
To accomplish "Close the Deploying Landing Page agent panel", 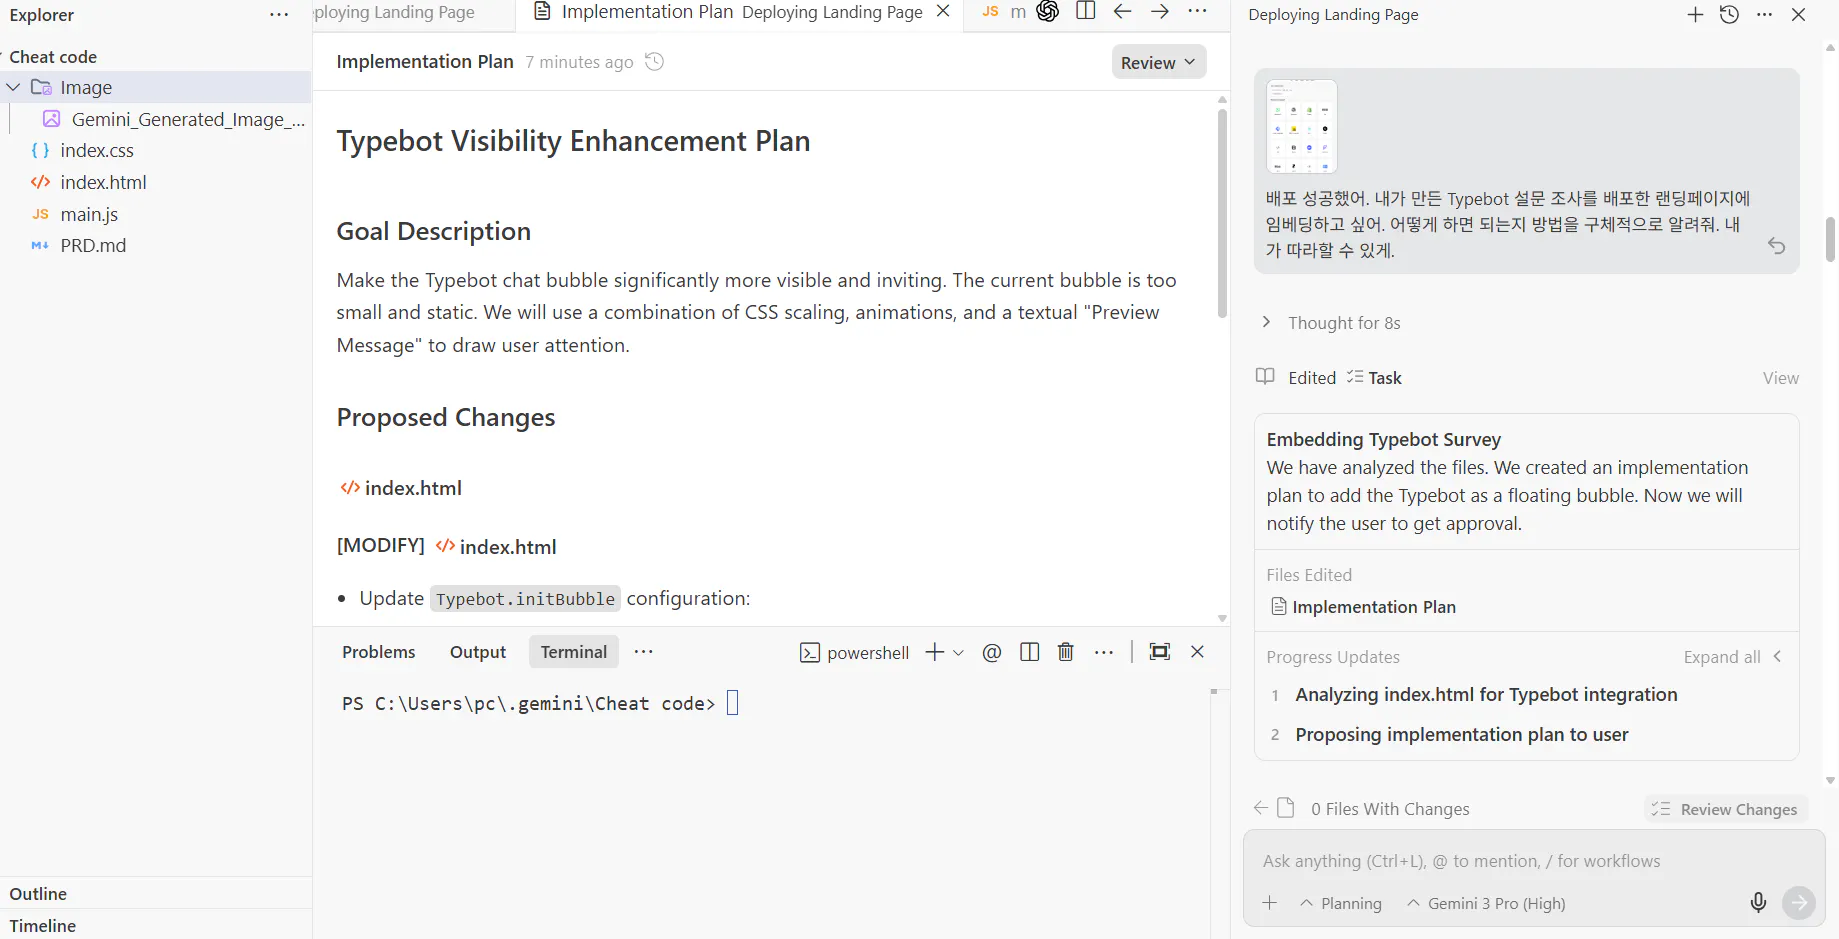I will coord(1798,15).
